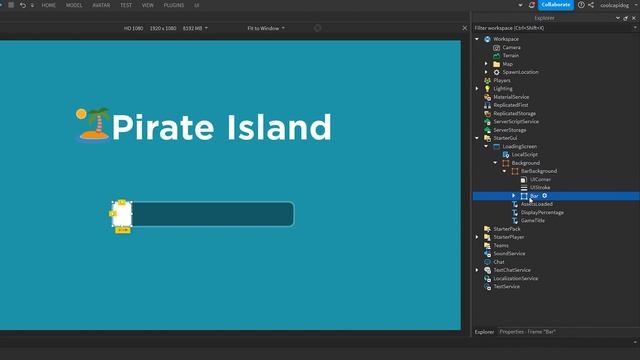The width and height of the screenshot is (640, 360).
Task: Click the Collaborate button
Action: pos(556,5)
